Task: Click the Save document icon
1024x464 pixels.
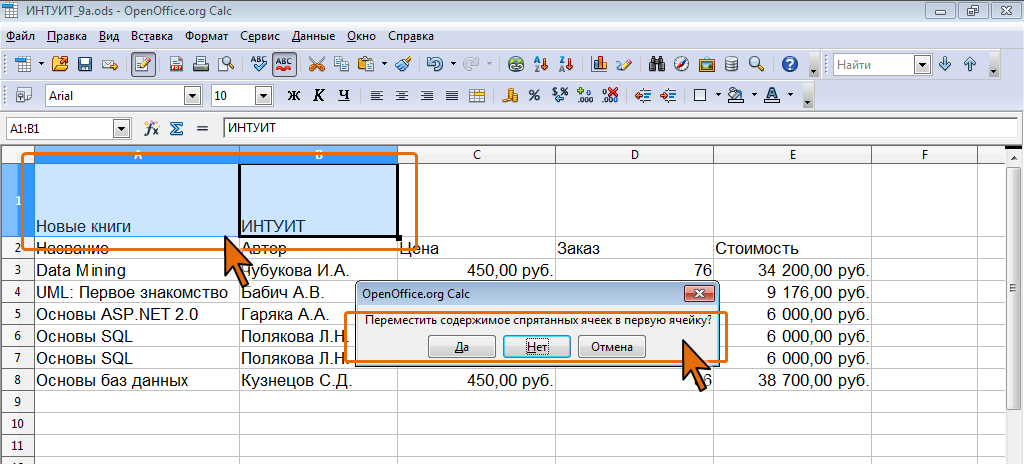Action: (85, 64)
